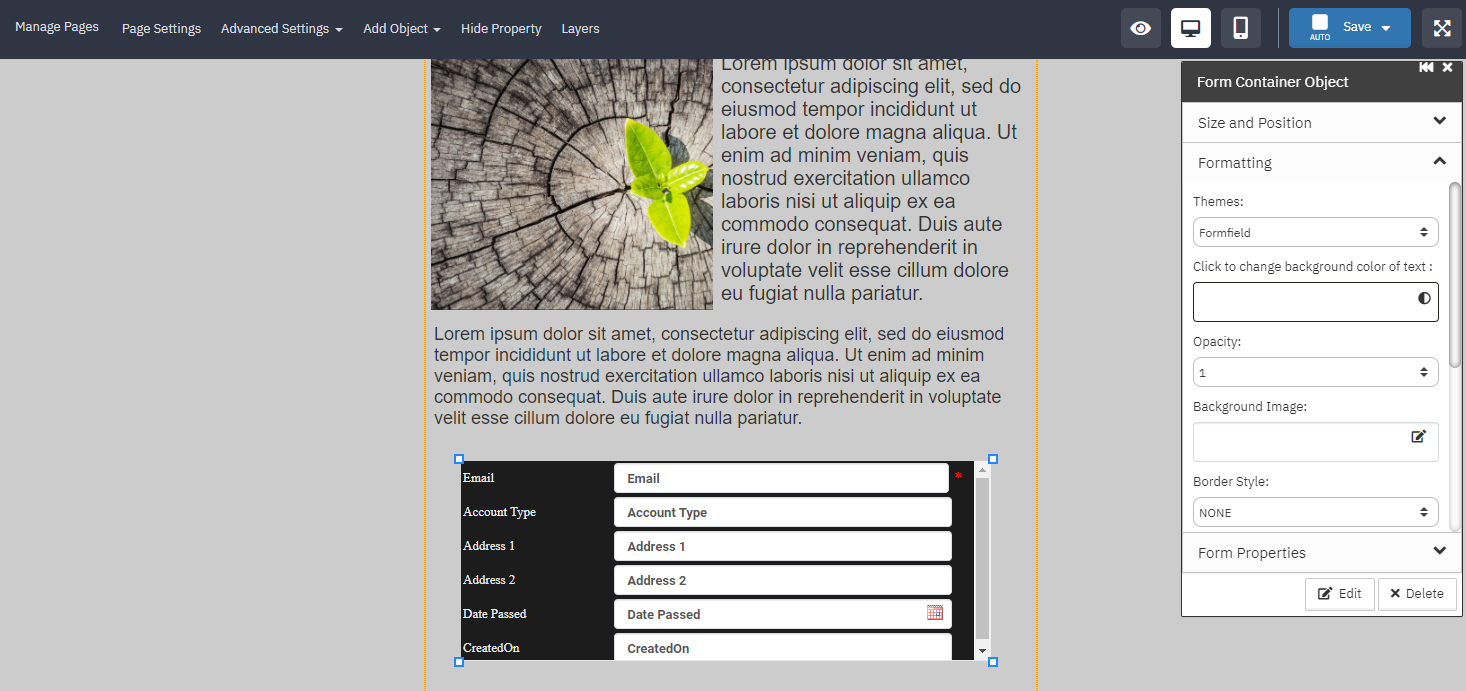The width and height of the screenshot is (1466, 691).
Task: Click the Background Image field
Action: pyautogui.click(x=1315, y=442)
